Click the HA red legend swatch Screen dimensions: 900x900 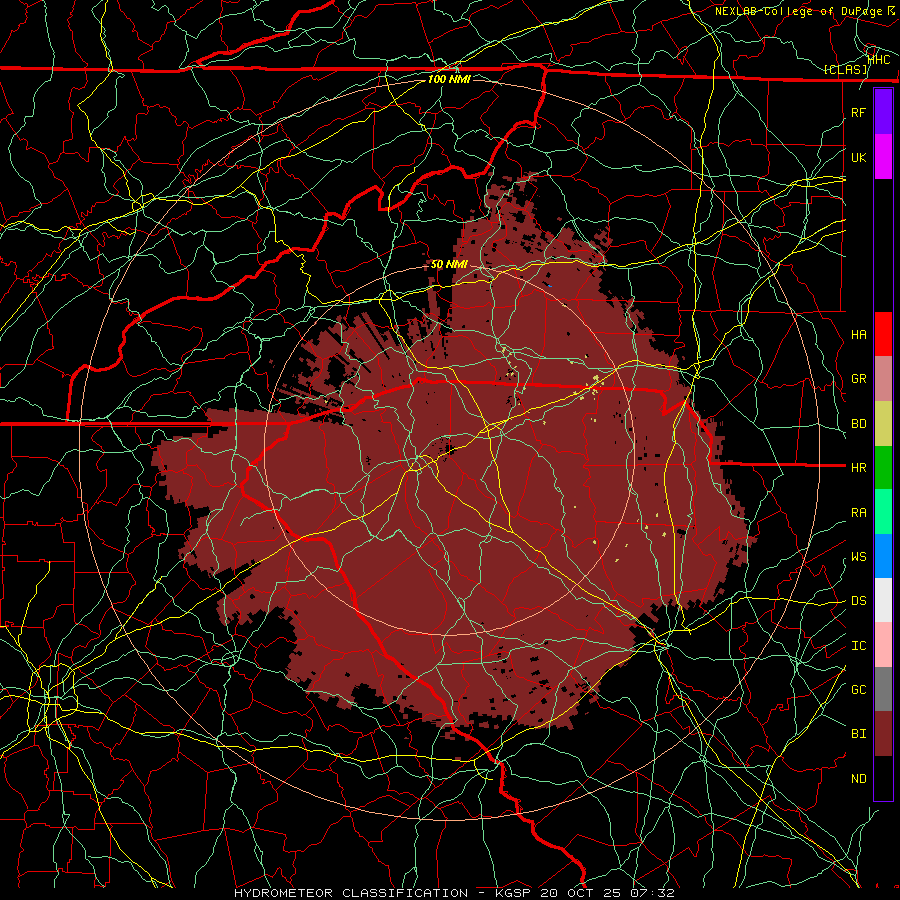[883, 334]
